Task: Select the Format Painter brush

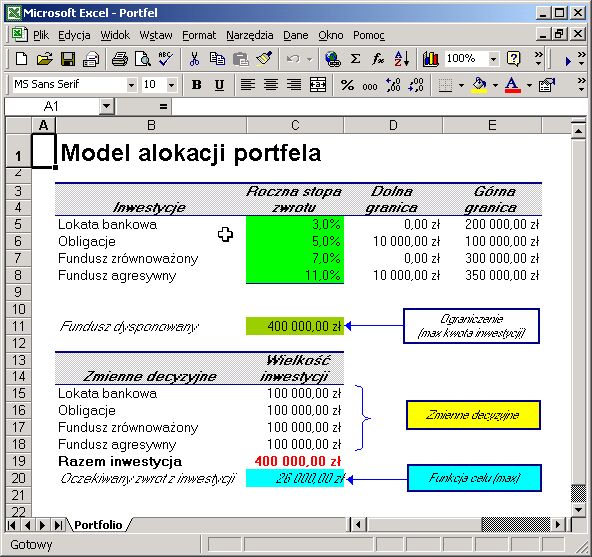Action: point(264,59)
